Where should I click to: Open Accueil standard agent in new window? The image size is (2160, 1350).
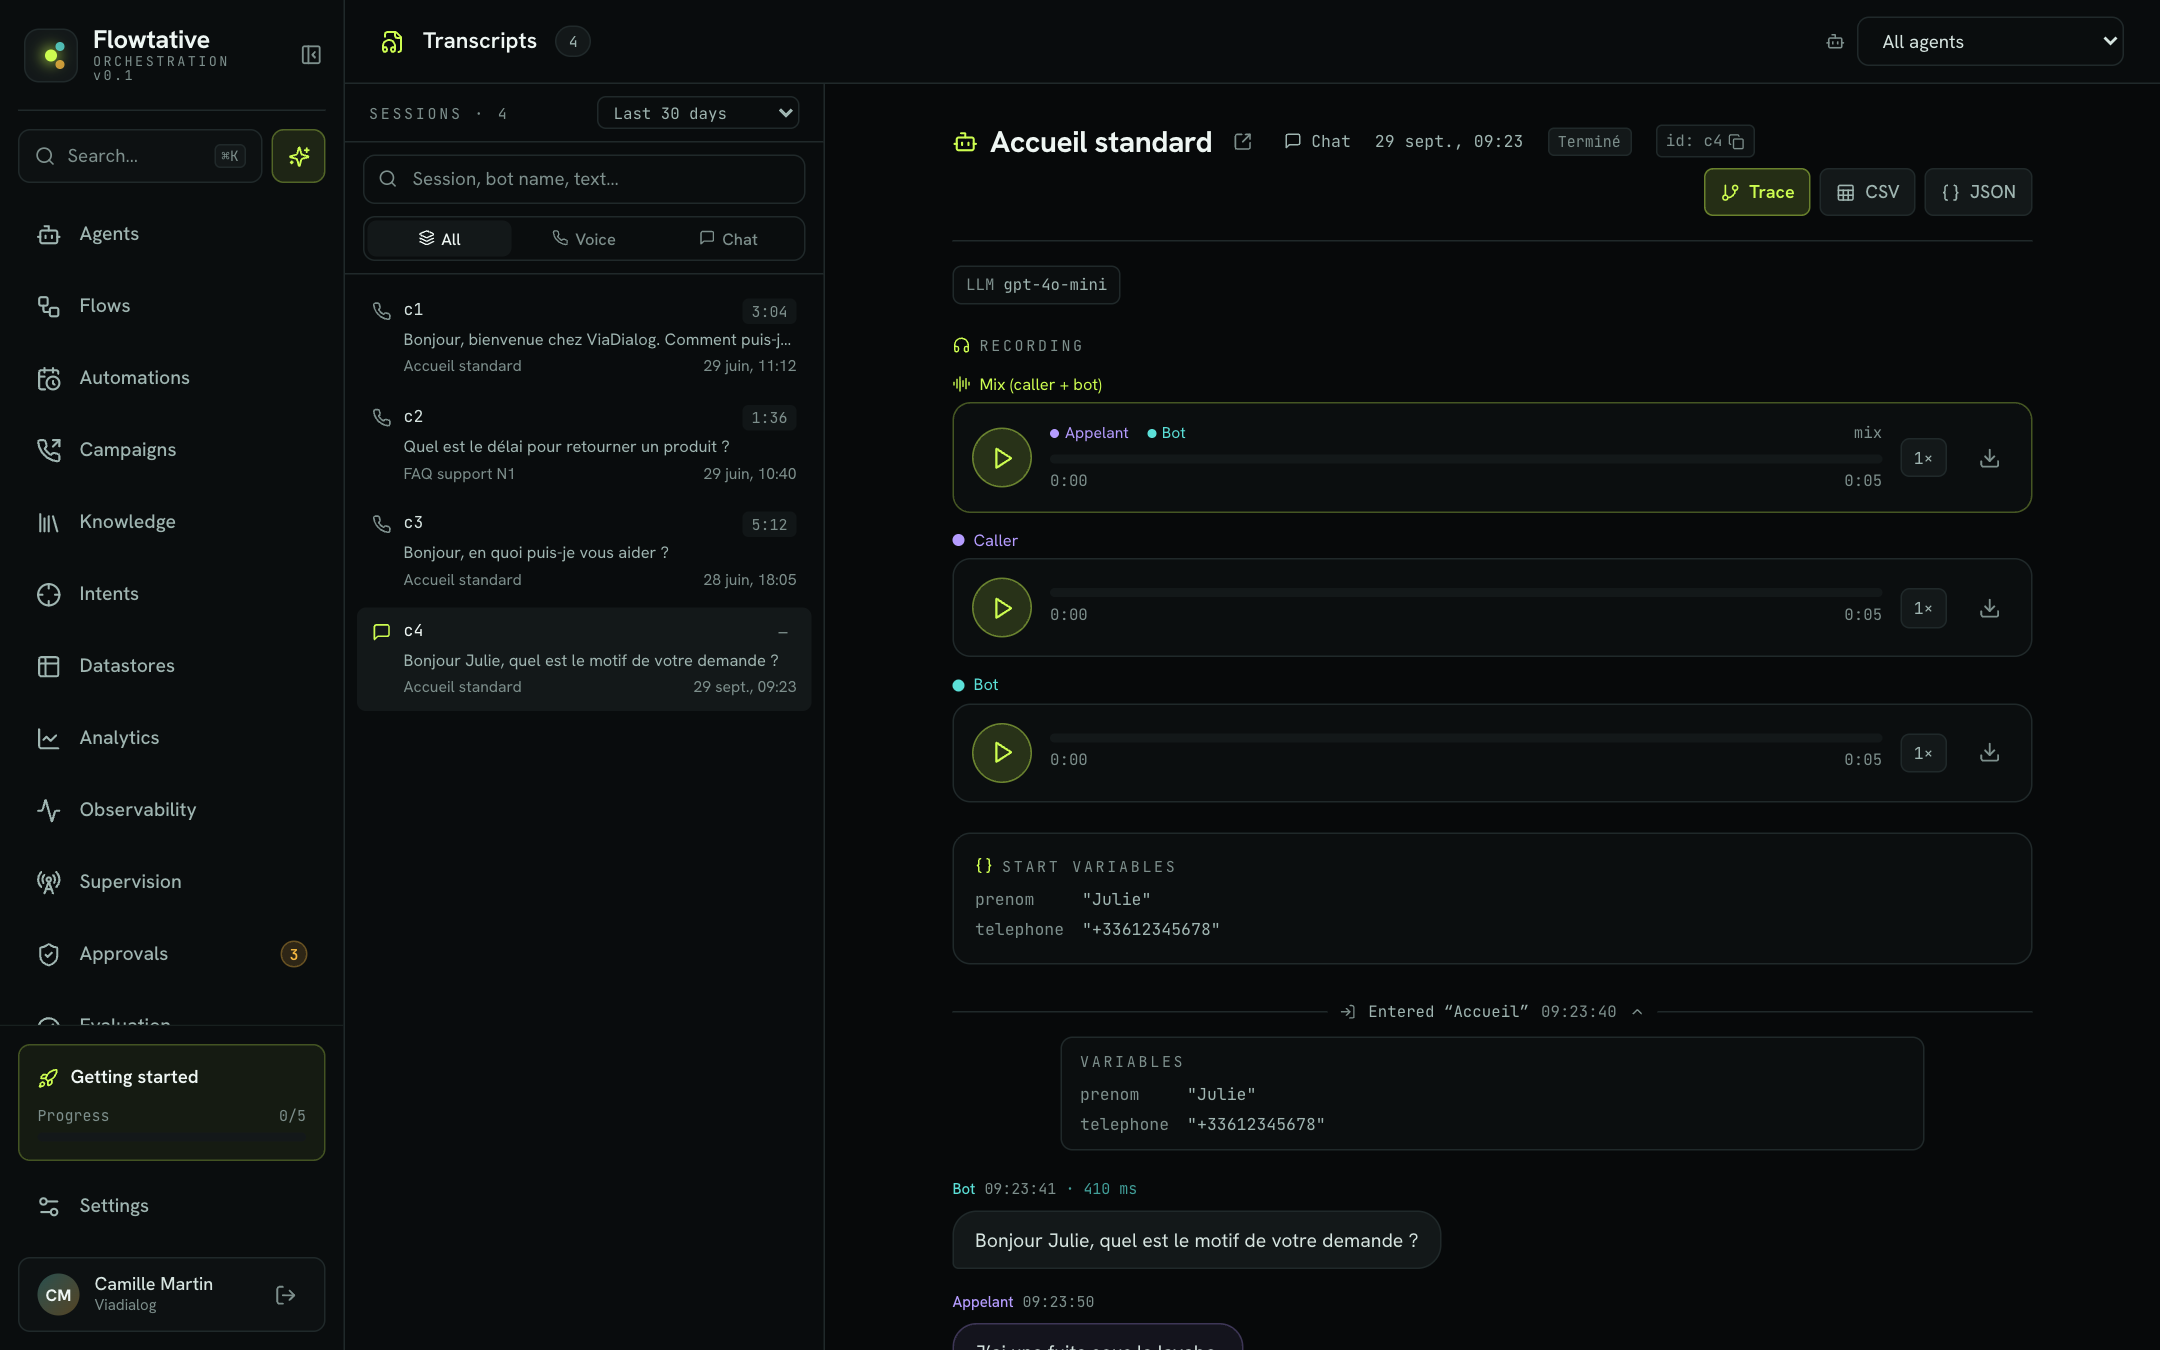(x=1243, y=142)
